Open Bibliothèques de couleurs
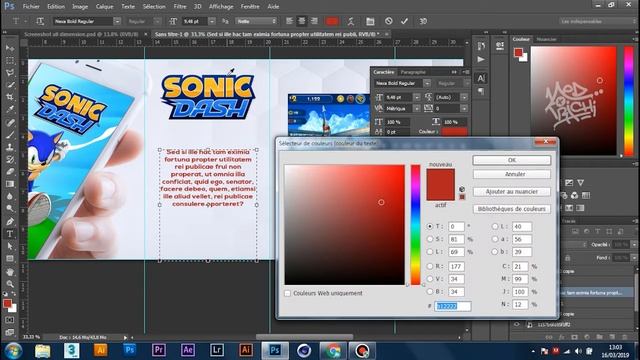Screen dimensions: 640x360 point(512,209)
